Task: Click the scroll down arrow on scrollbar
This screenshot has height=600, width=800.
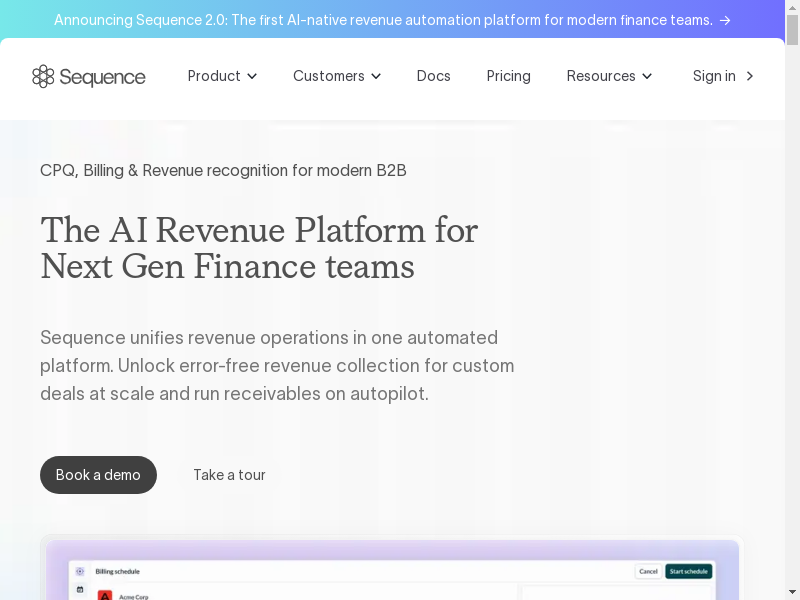Action: (792, 592)
